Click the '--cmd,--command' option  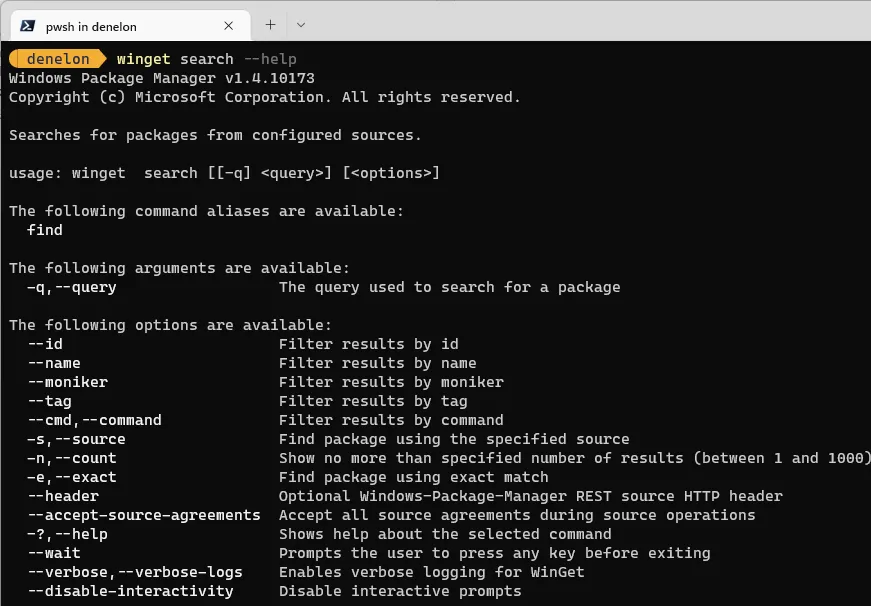(94, 420)
